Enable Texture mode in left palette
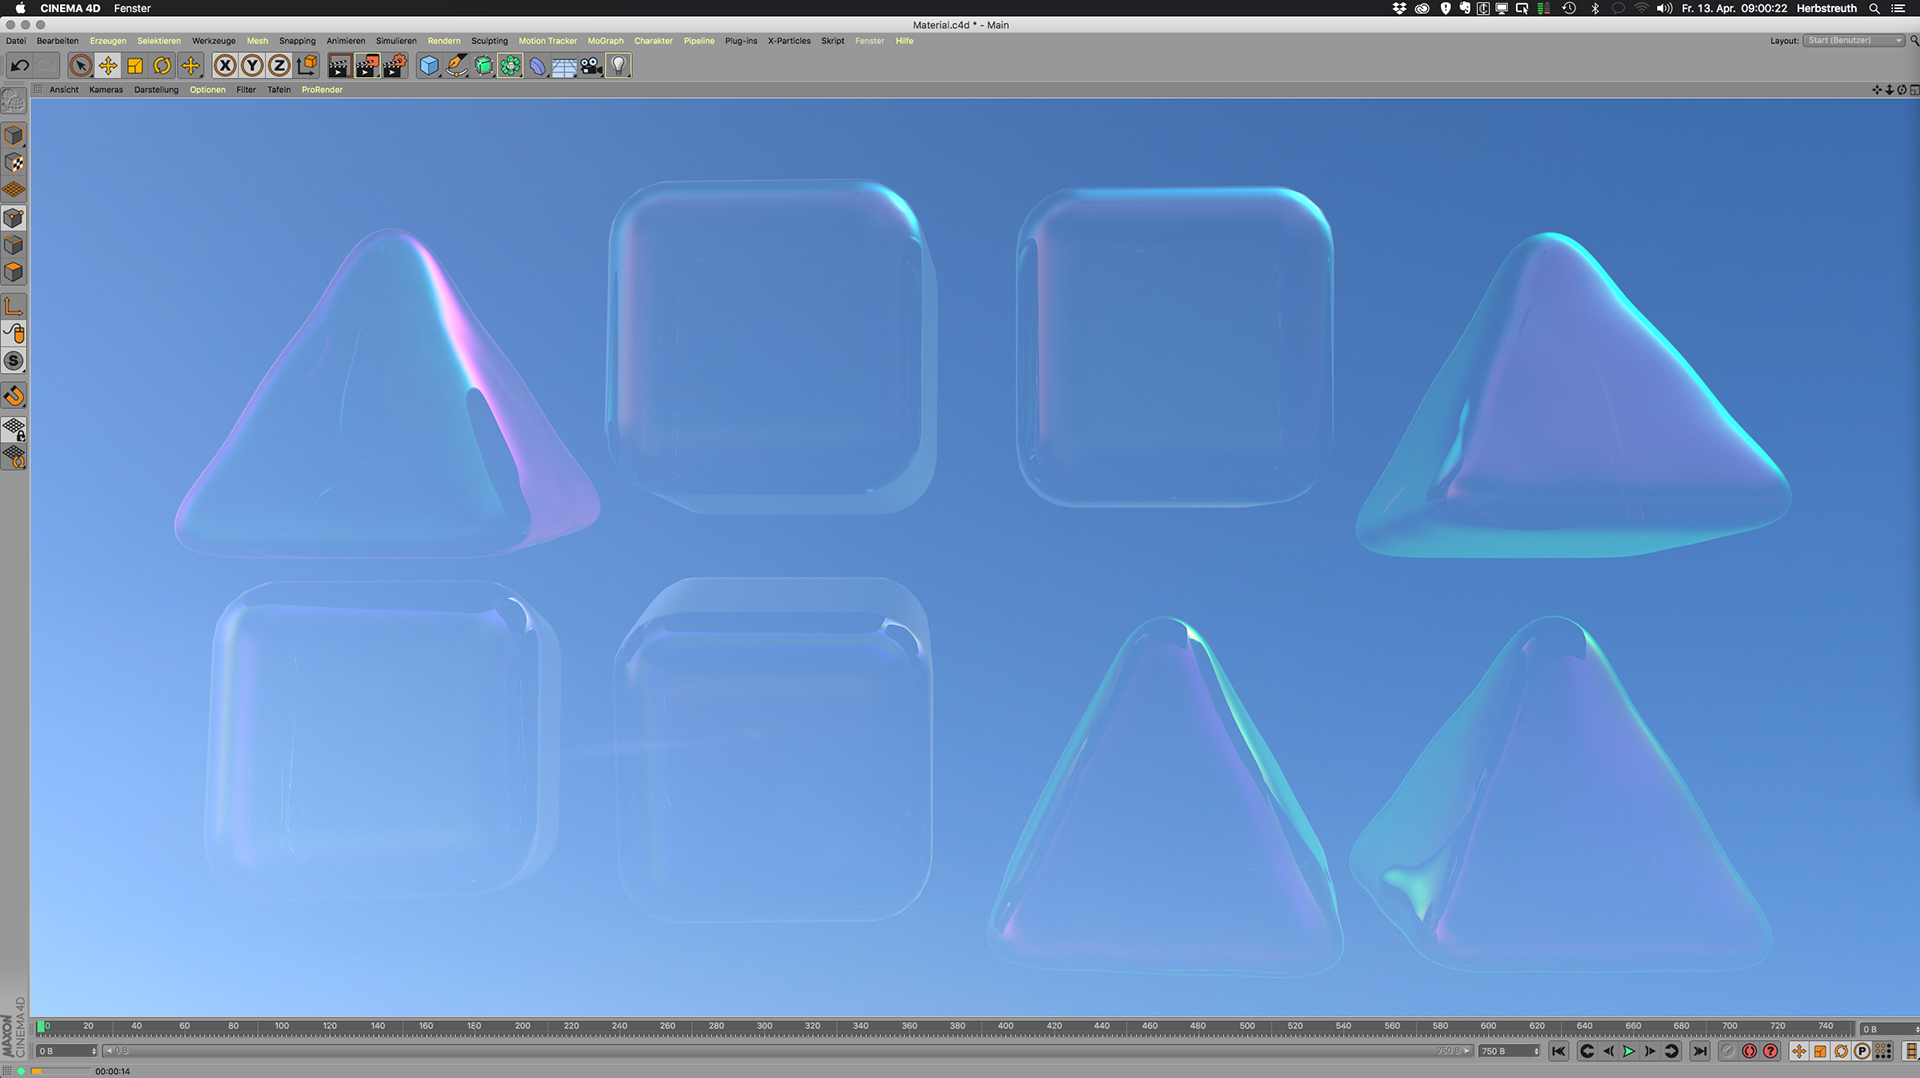The width and height of the screenshot is (1920, 1078). pos(14,163)
